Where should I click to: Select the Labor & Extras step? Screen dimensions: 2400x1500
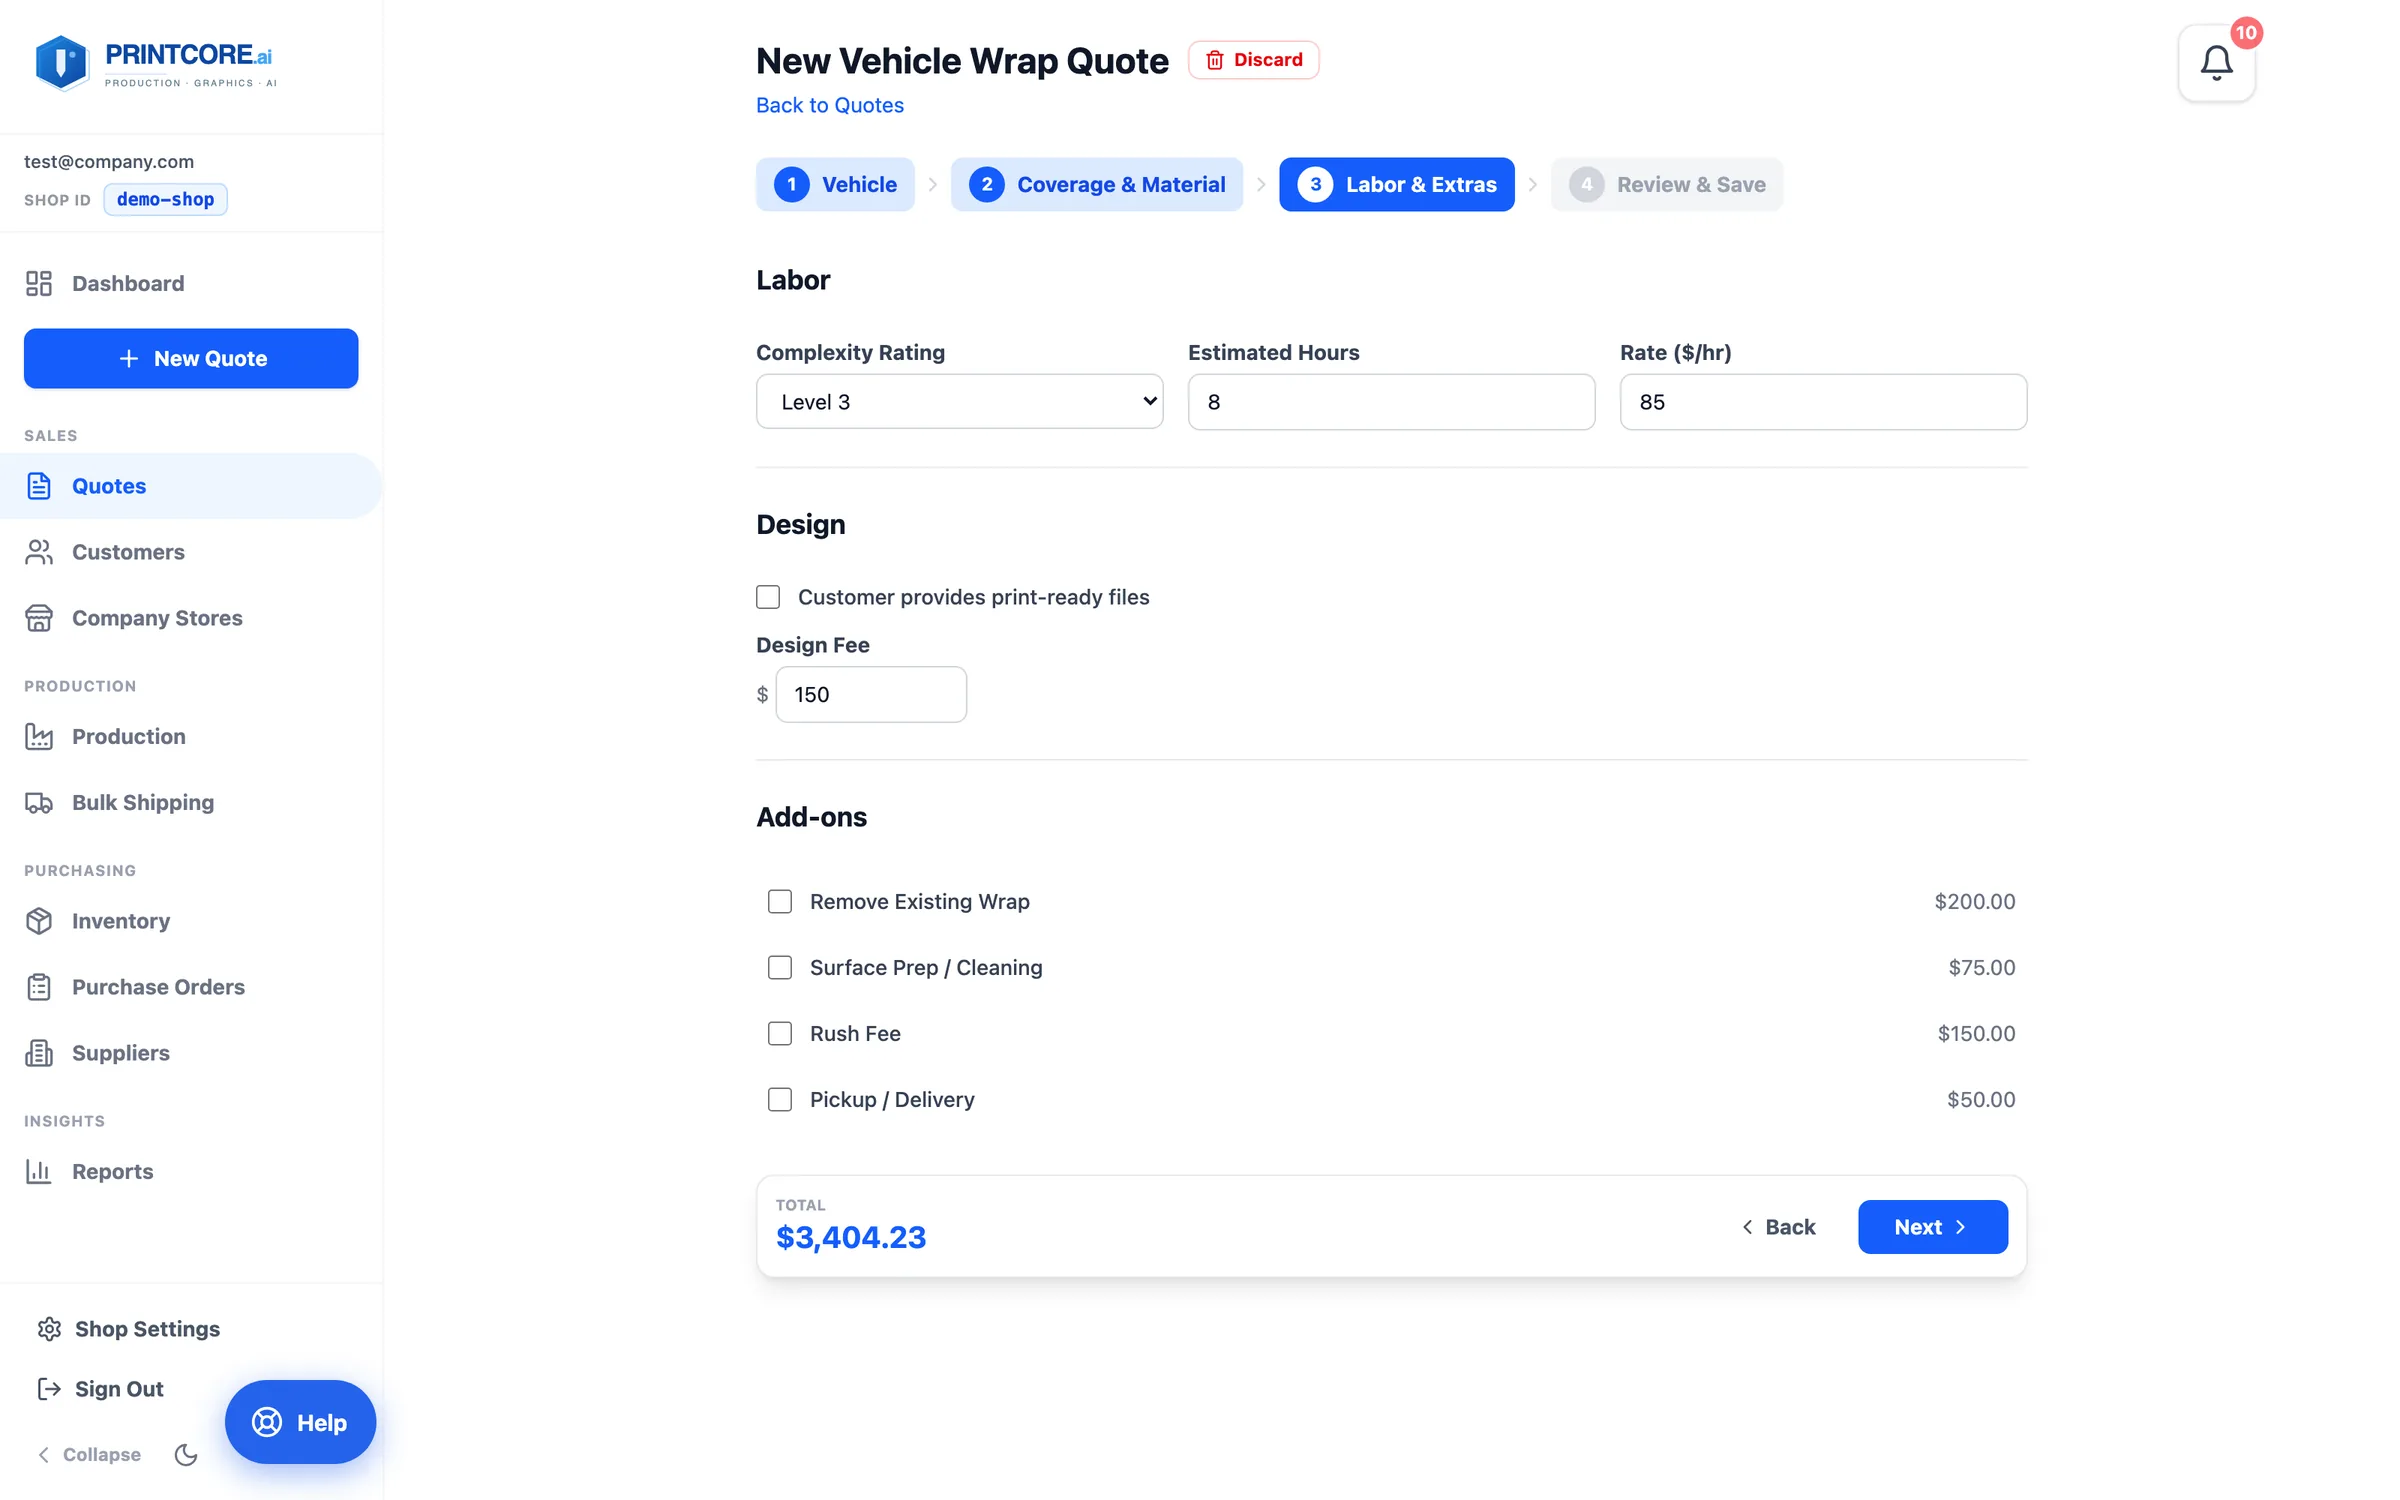(x=1396, y=184)
